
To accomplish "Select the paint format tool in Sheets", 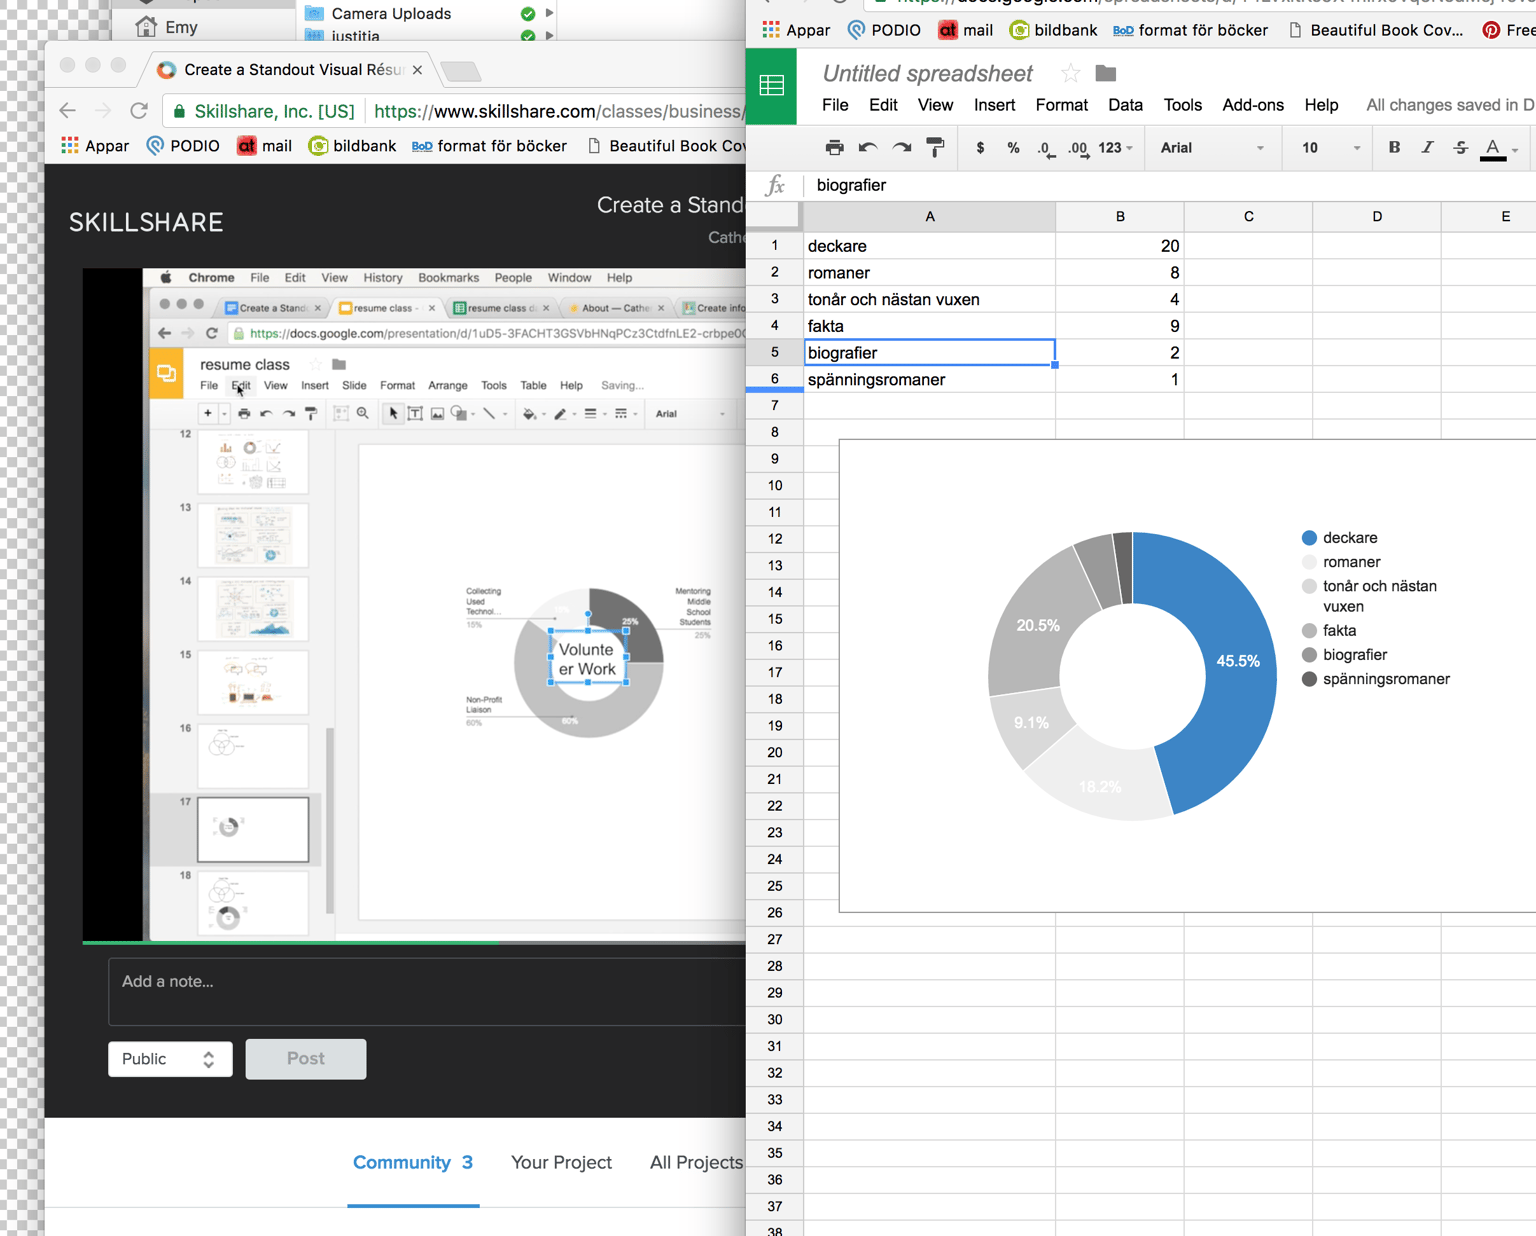I will 936,148.
